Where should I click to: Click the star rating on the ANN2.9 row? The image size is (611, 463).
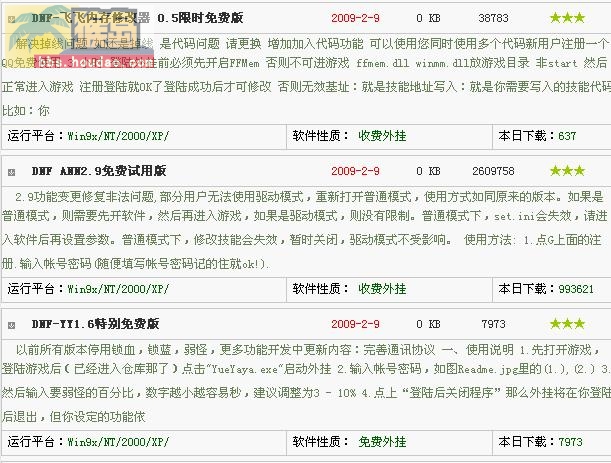pyautogui.click(x=567, y=171)
